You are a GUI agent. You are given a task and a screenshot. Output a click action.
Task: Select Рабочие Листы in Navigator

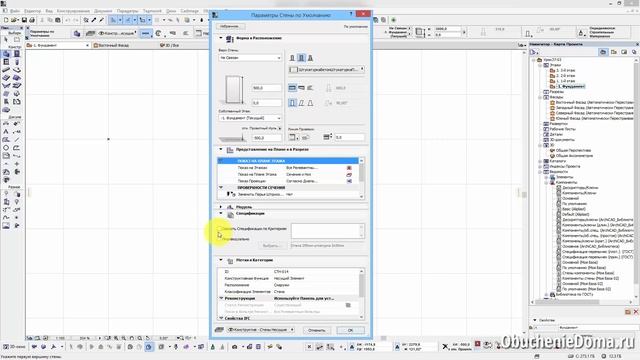(x=563, y=129)
